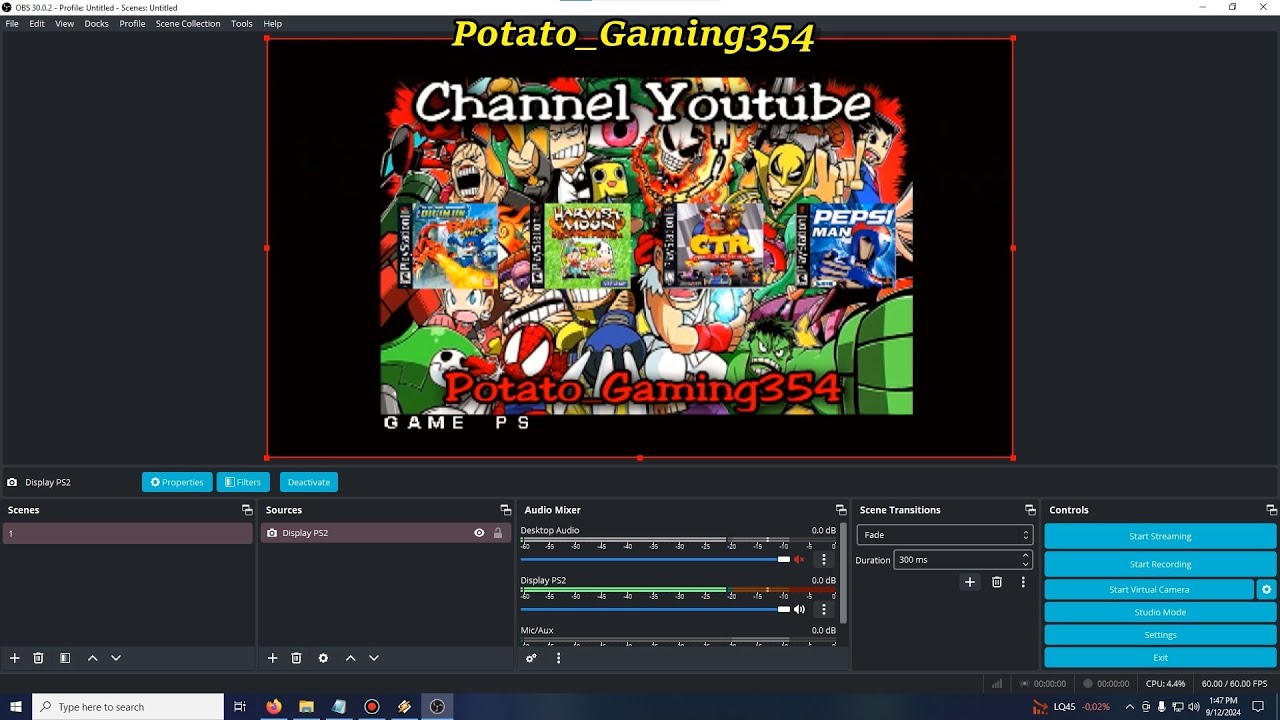Open advanced audio properties gears icon
The height and width of the screenshot is (720, 1280).
531,658
